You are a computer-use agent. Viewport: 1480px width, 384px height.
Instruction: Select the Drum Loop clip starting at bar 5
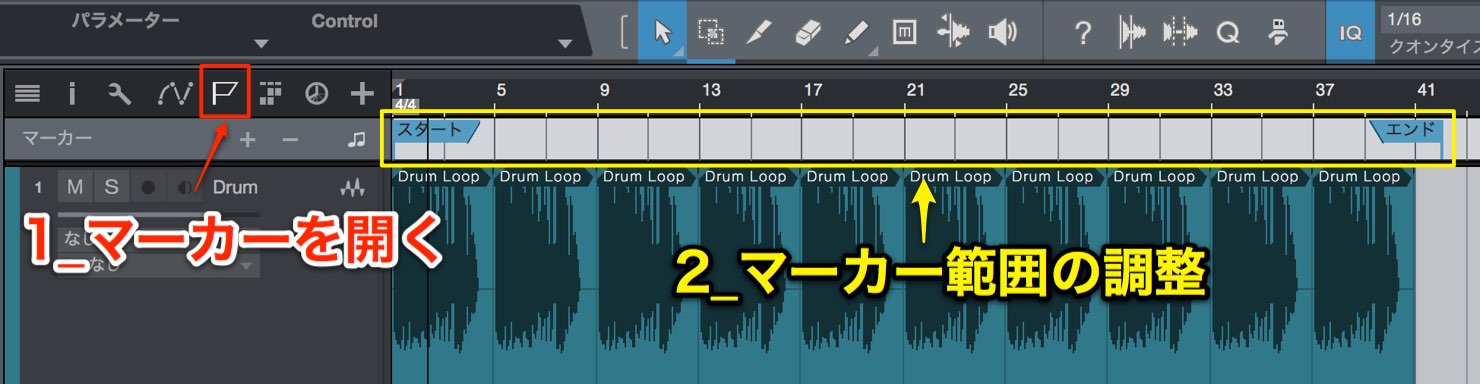(545, 275)
